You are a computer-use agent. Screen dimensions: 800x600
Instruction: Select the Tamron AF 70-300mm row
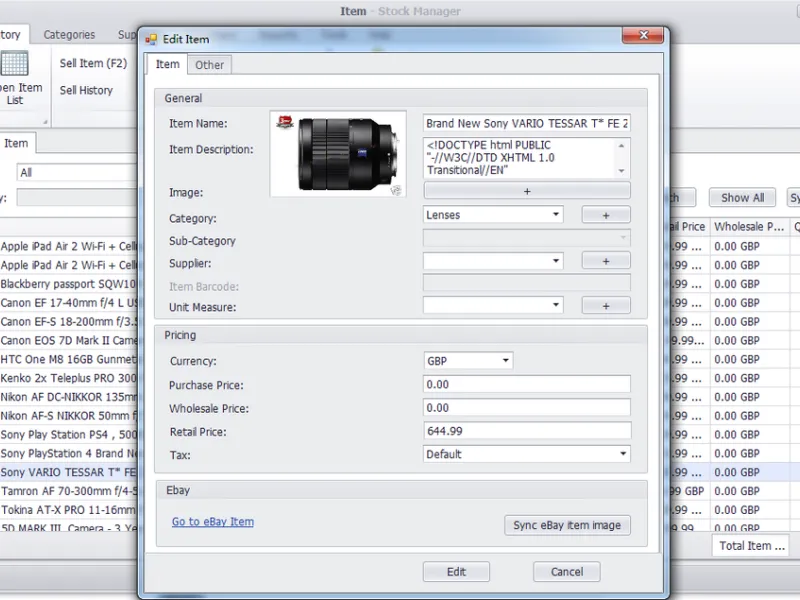pyautogui.click(x=68, y=491)
